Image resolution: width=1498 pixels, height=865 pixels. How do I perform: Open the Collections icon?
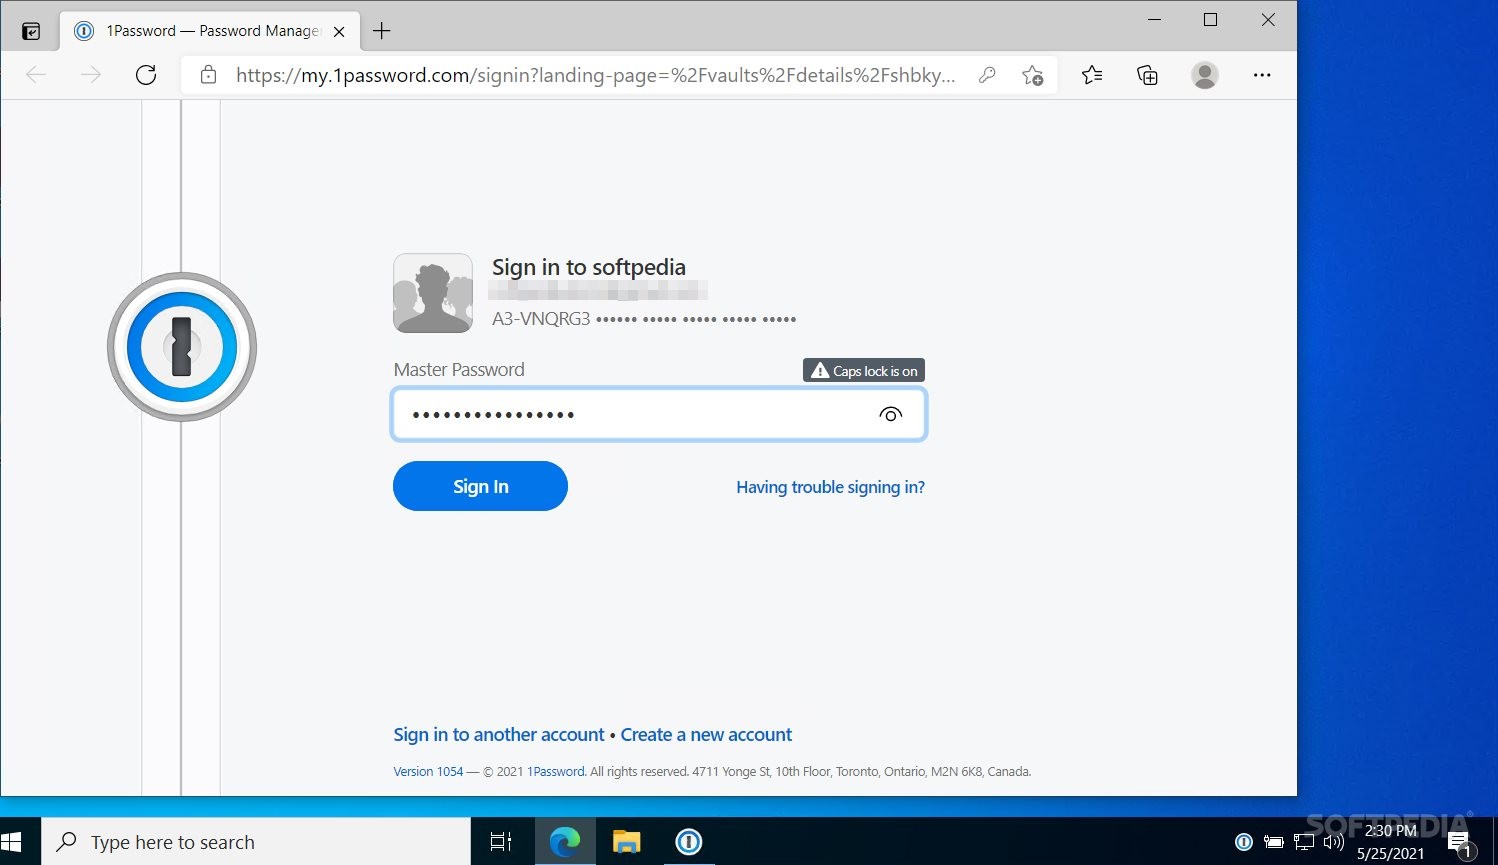click(x=1148, y=75)
